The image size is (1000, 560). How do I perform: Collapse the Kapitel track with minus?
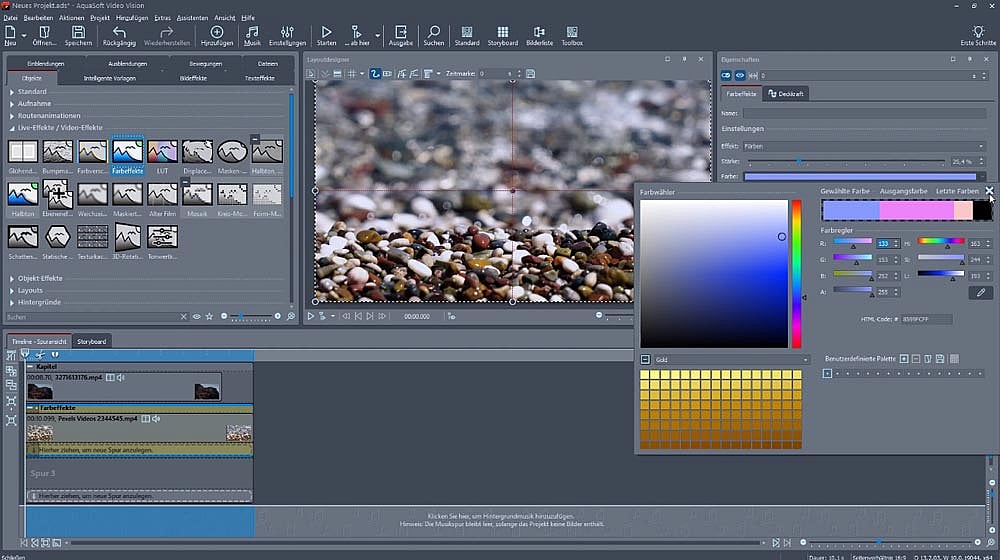[x=30, y=367]
